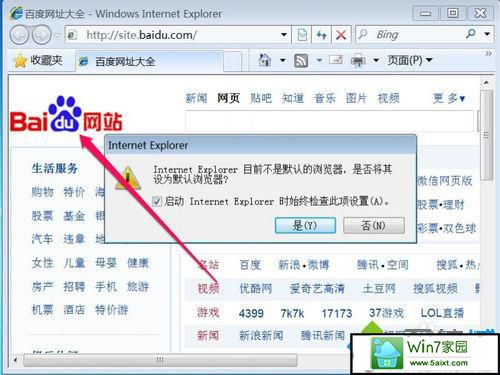
Task: Open the 酒店 link in sidebar
Action: pyautogui.click(x=74, y=310)
